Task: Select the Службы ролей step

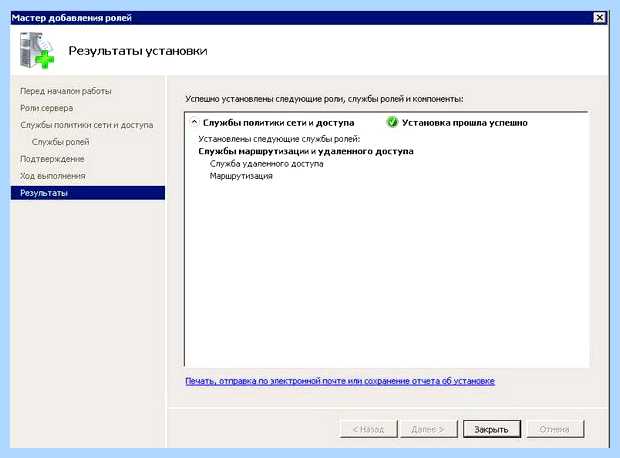Action: 60,142
